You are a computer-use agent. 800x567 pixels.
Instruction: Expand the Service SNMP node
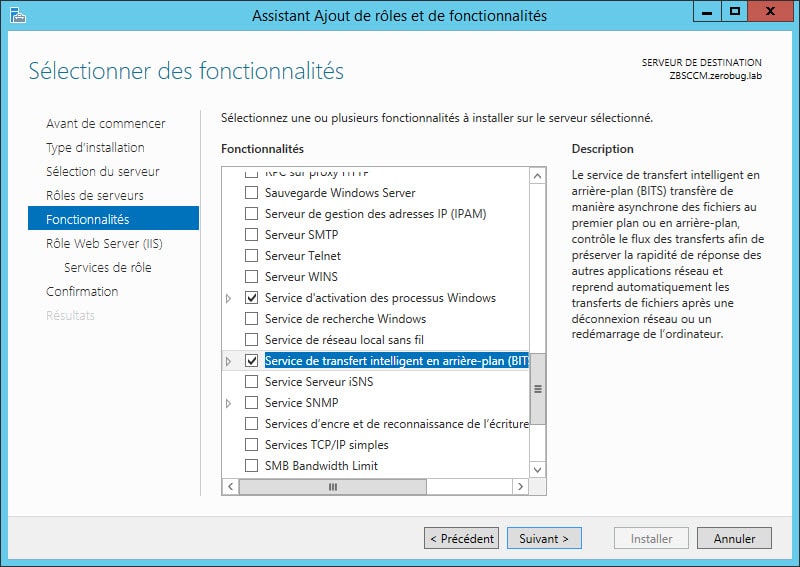(x=229, y=403)
